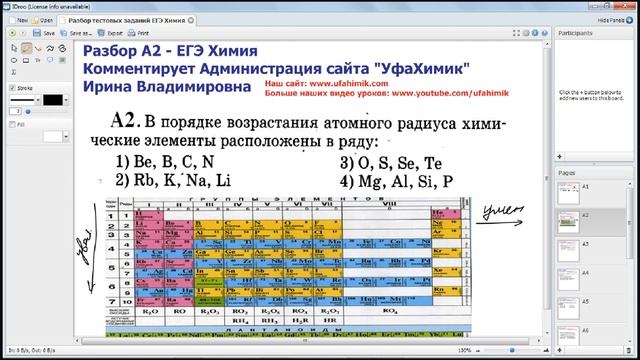Image resolution: width=640 pixels, height=360 pixels.
Task: Select the arrow pointer tool
Action: [14, 48]
